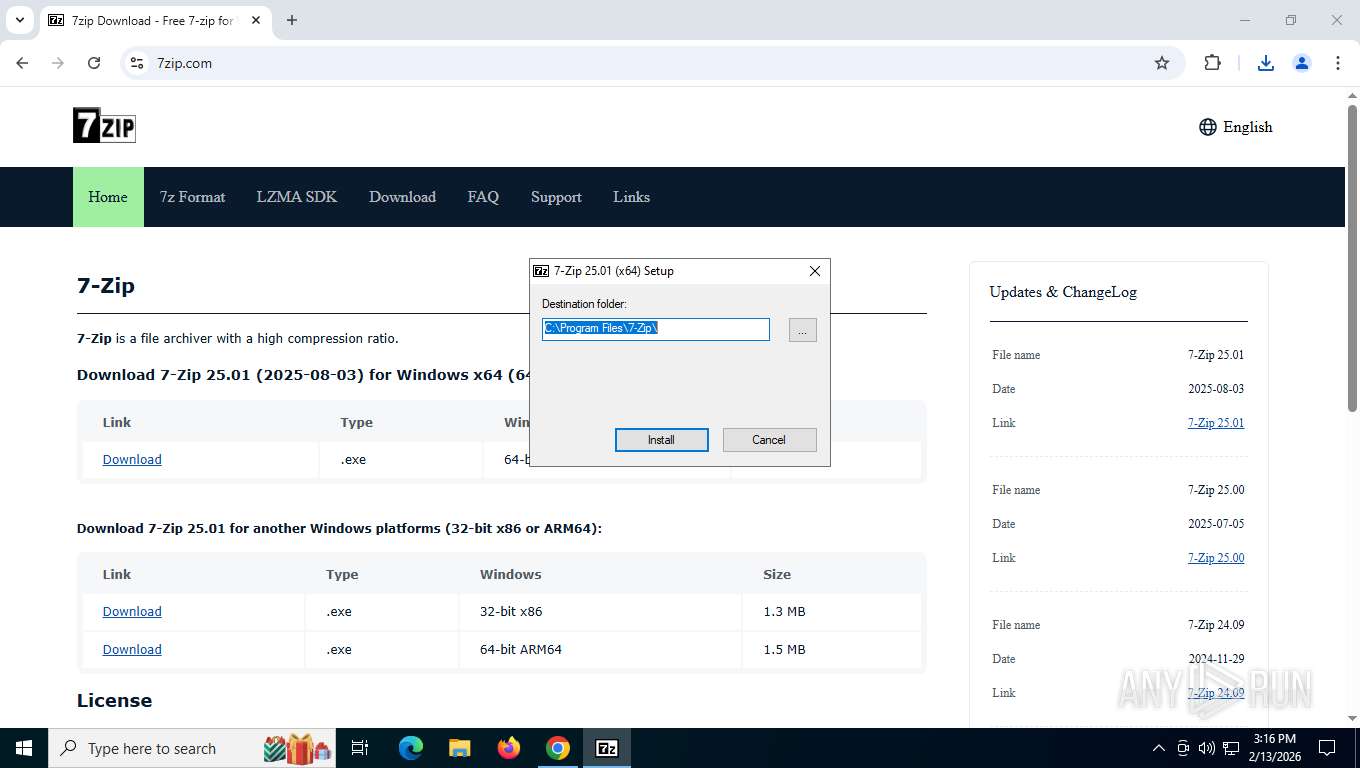Browse for destination folder with ... button

pyautogui.click(x=803, y=330)
